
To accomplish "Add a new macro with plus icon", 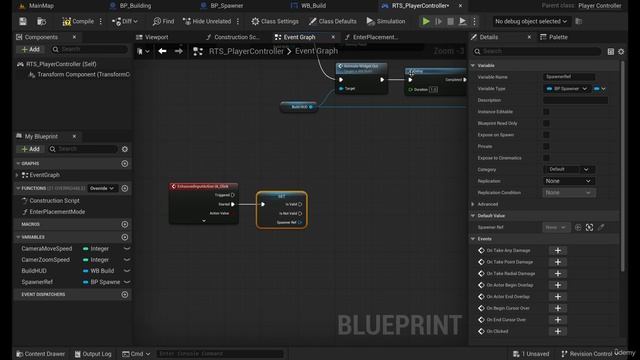I will pyautogui.click(x=125, y=224).
